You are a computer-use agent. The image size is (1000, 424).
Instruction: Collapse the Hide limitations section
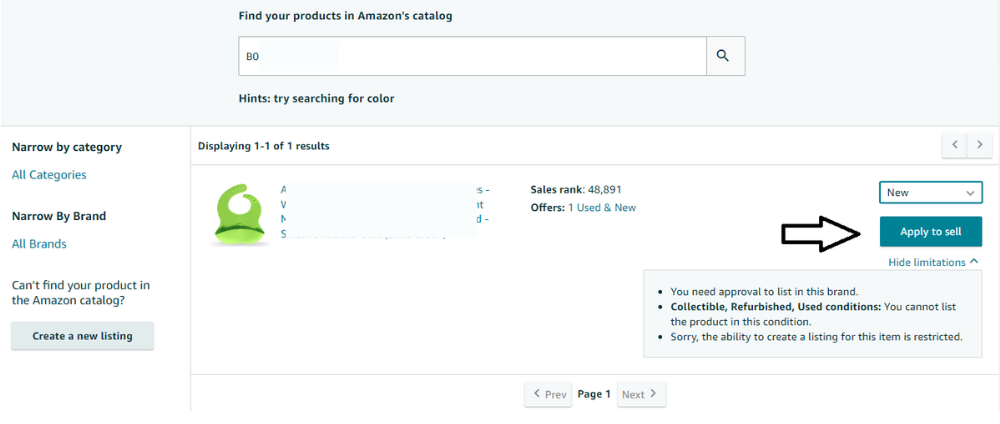point(933,262)
